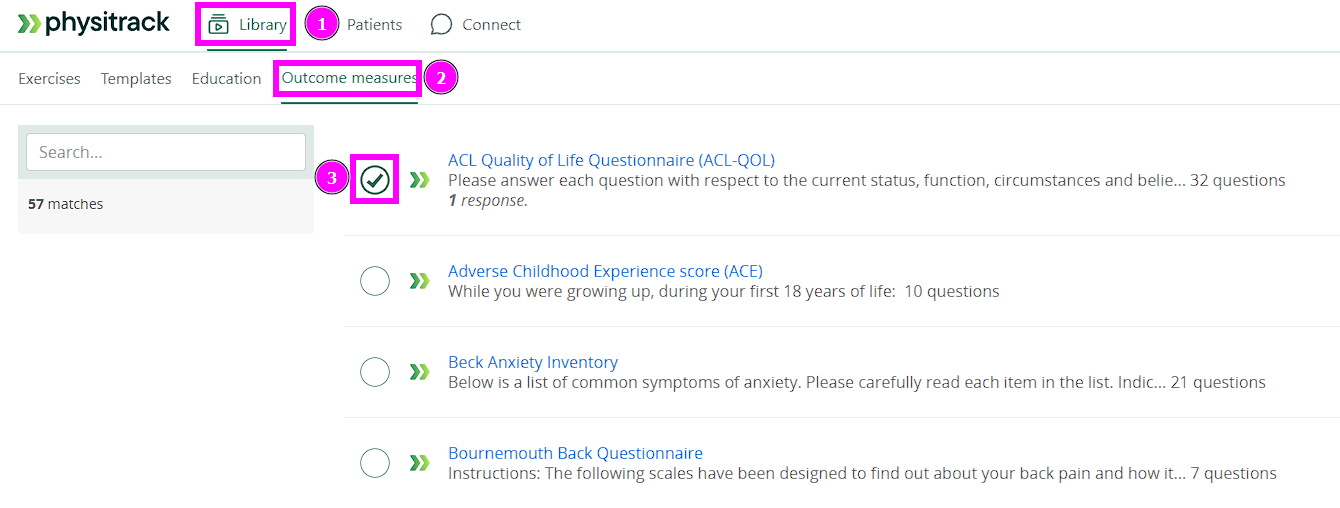
Task: Click the outcome measures Search field
Action: (166, 152)
